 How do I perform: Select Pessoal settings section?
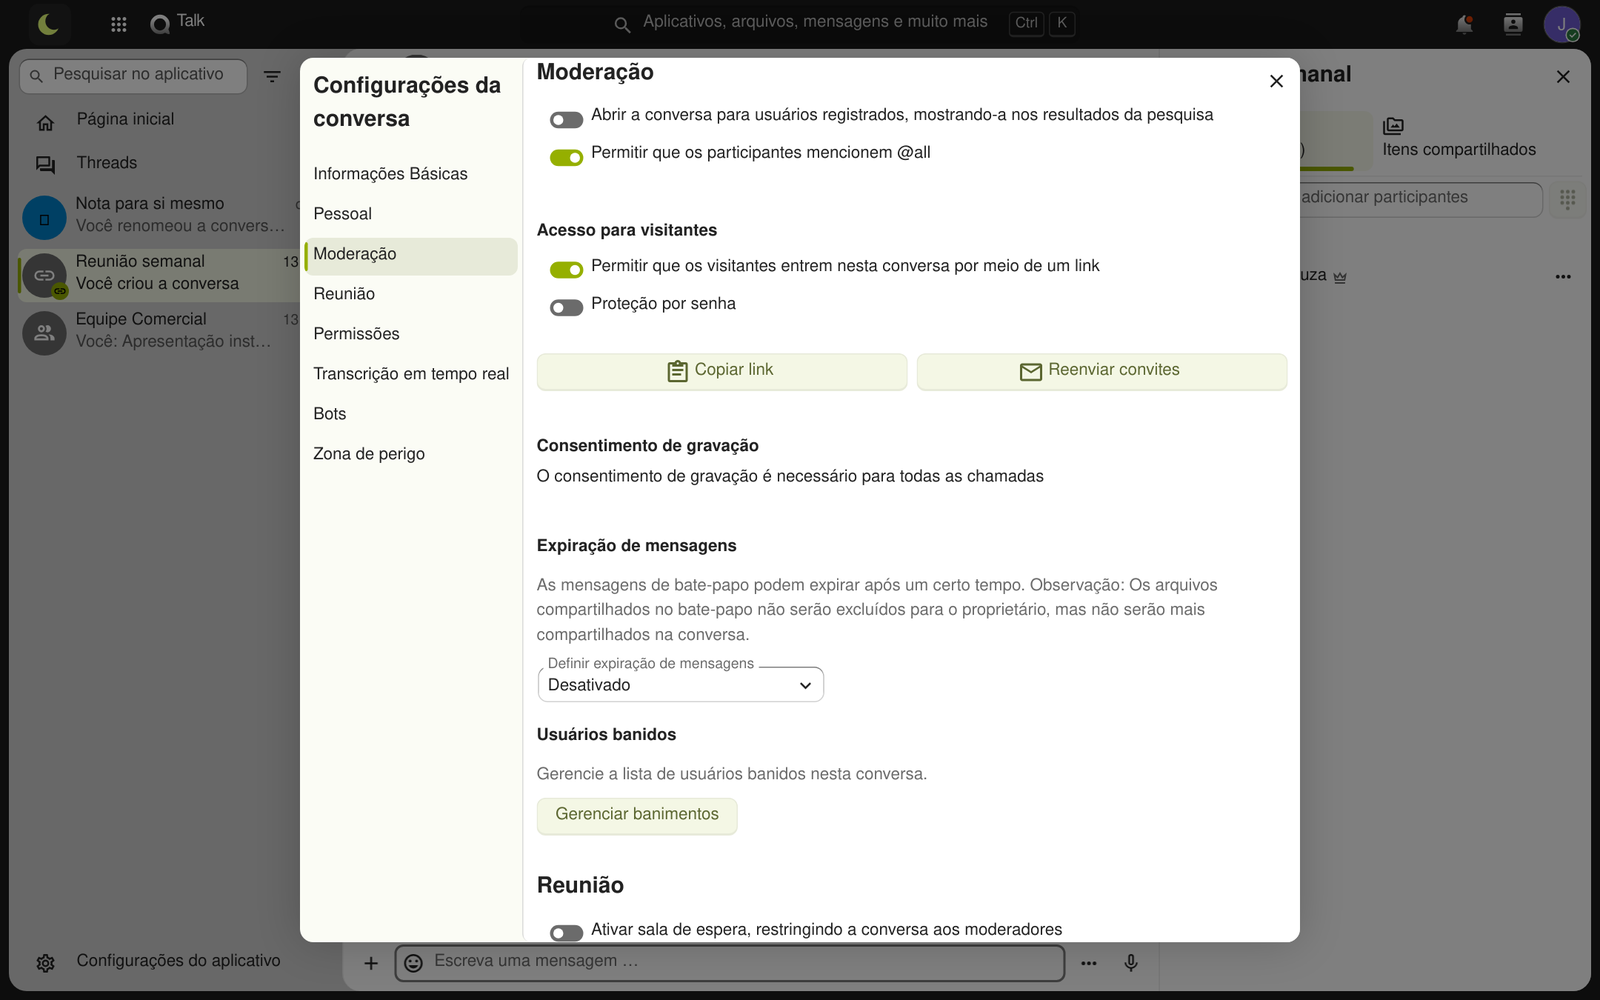tap(411, 214)
